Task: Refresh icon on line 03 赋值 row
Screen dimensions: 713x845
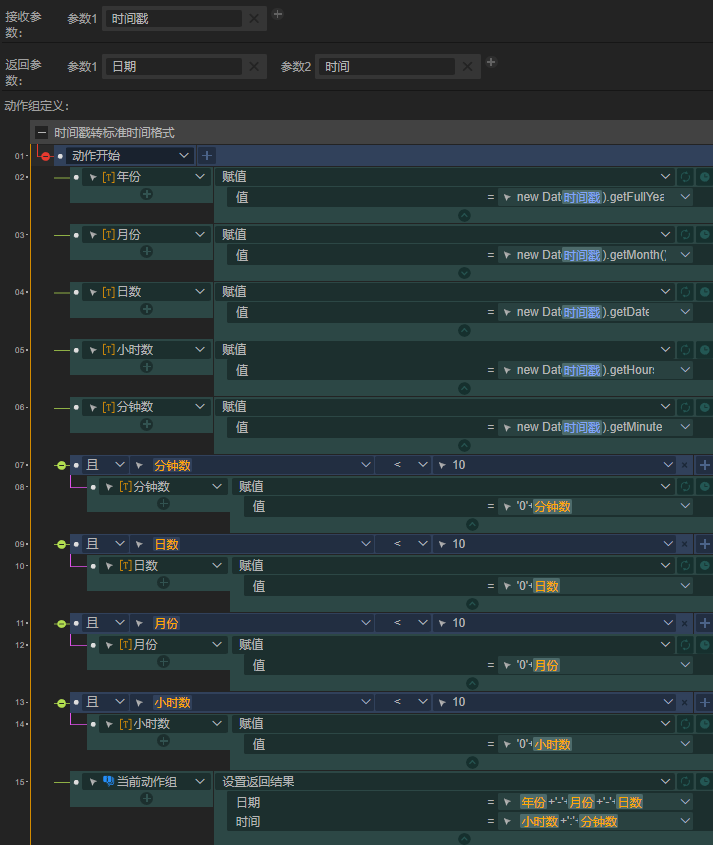Action: [686, 234]
